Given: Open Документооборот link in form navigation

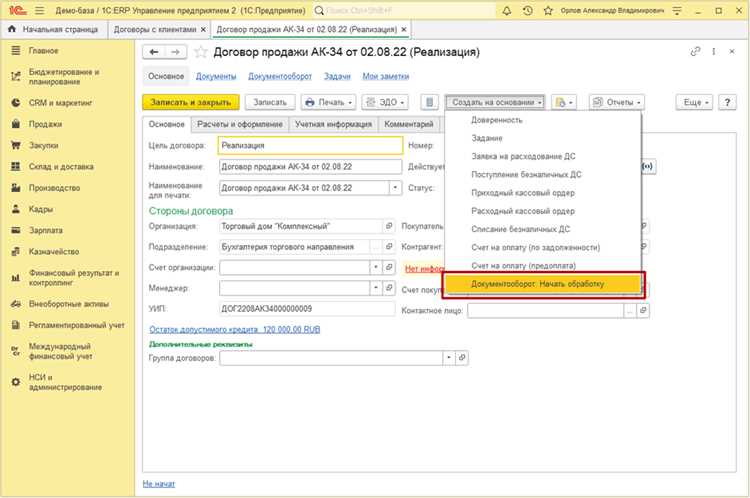Looking at the screenshot, I should (x=280, y=76).
